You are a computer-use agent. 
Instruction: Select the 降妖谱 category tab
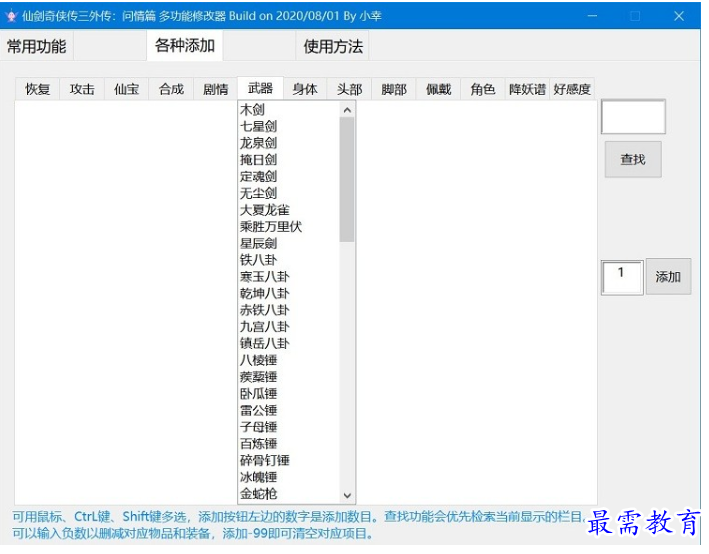coord(527,89)
